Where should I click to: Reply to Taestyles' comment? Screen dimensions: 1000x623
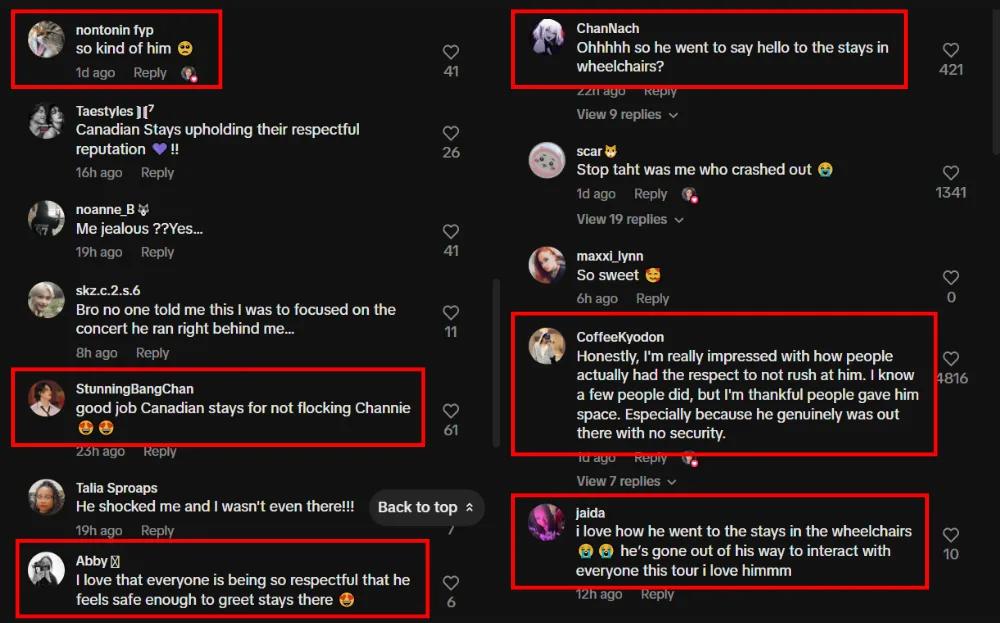tap(157, 173)
